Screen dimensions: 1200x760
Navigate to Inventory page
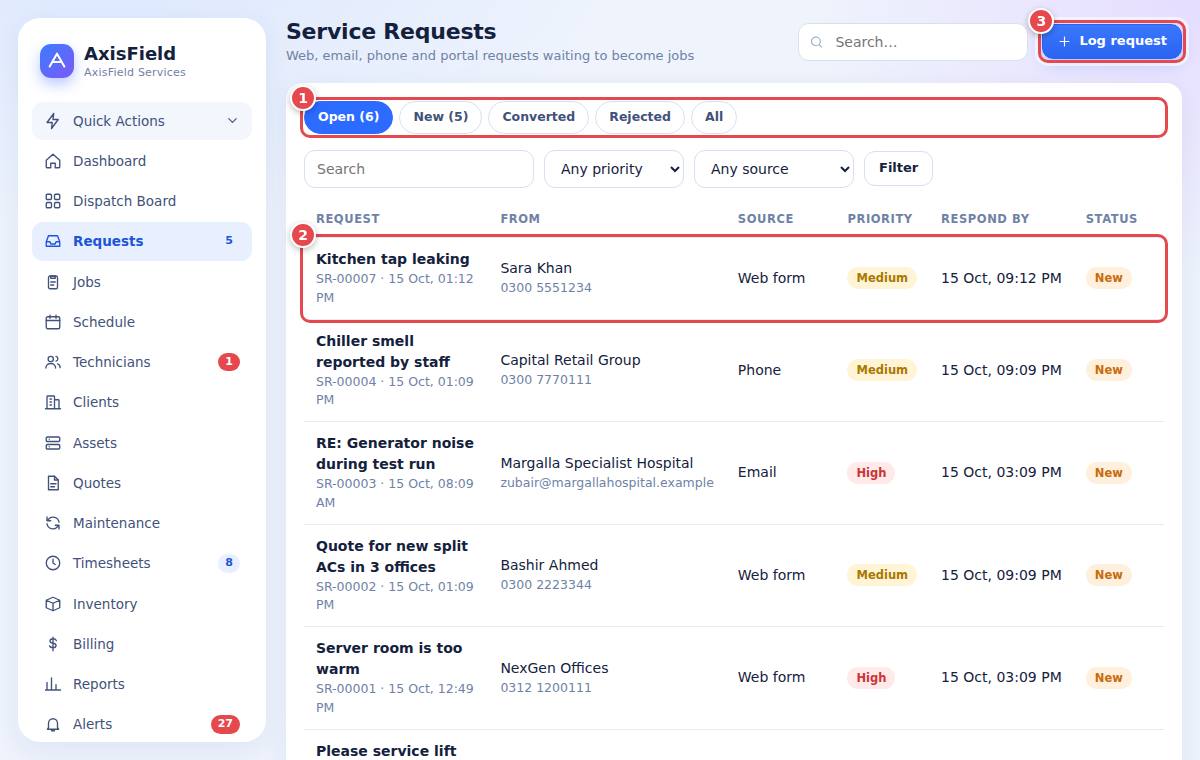142,604
